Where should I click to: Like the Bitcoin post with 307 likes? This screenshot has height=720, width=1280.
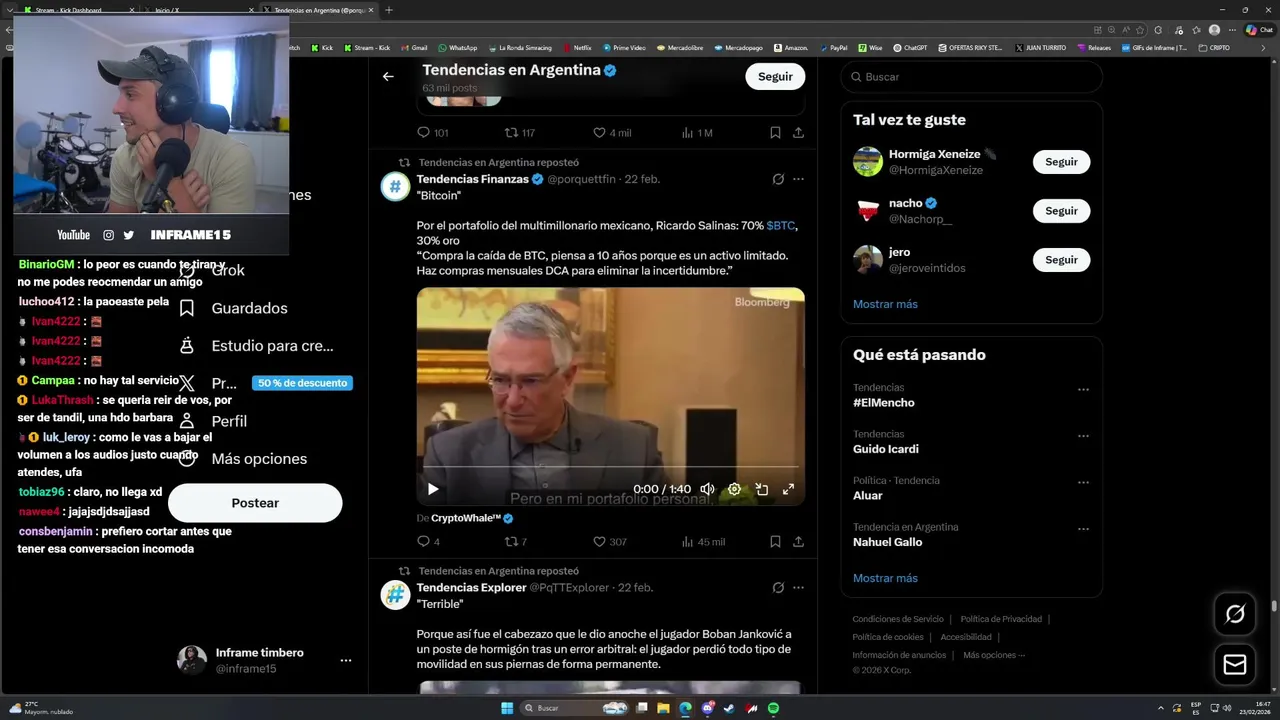(610, 542)
